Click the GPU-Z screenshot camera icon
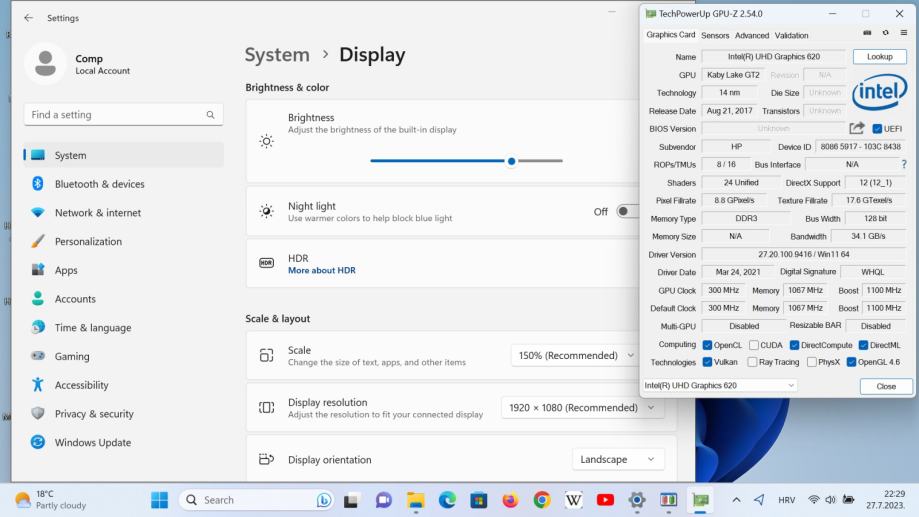Image resolution: width=919 pixels, height=517 pixels. coord(867,34)
